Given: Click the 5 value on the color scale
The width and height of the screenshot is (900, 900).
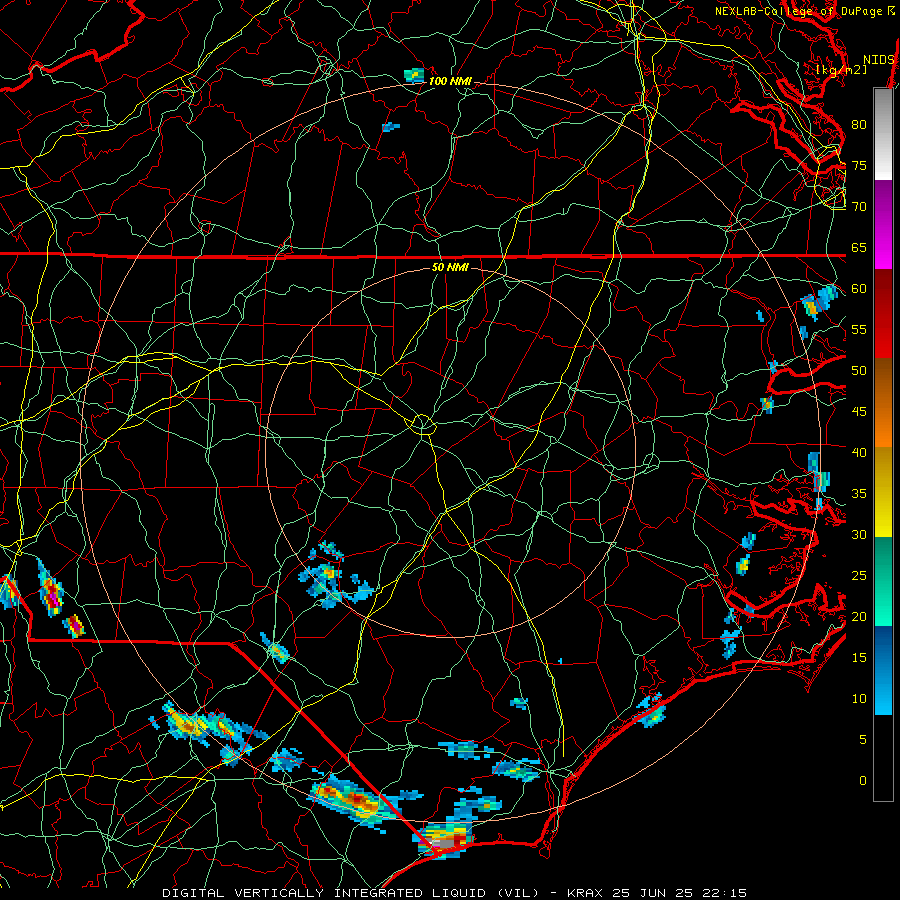Looking at the screenshot, I should 863,739.
